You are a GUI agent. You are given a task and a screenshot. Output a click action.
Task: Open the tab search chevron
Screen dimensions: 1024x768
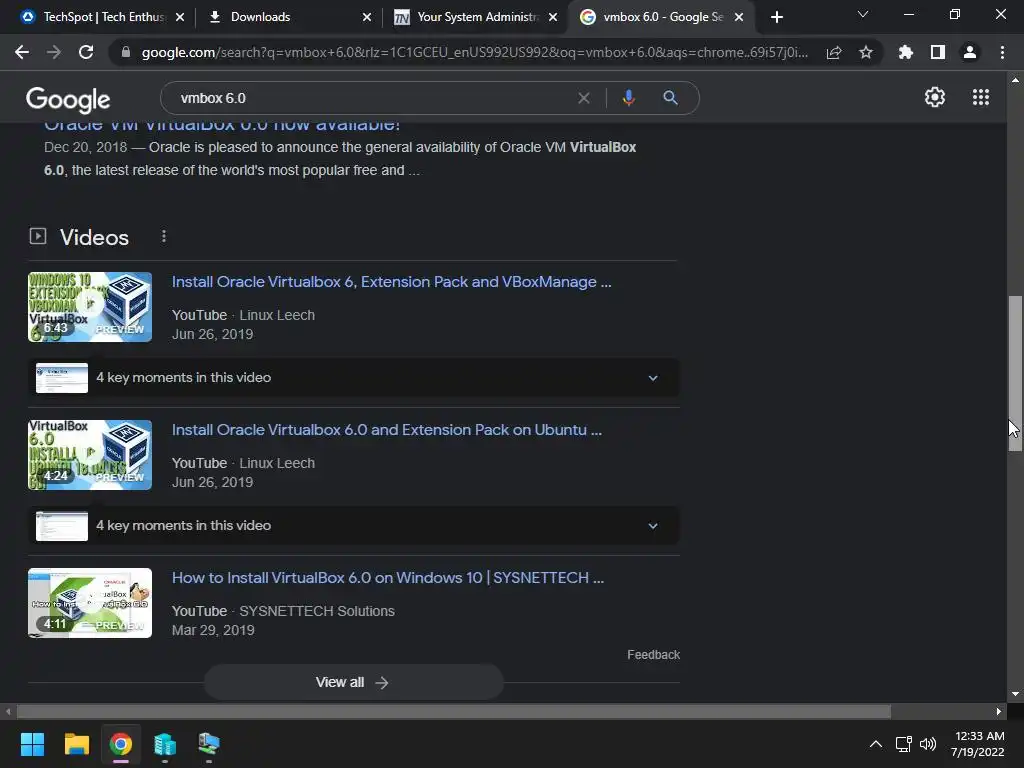[863, 14]
